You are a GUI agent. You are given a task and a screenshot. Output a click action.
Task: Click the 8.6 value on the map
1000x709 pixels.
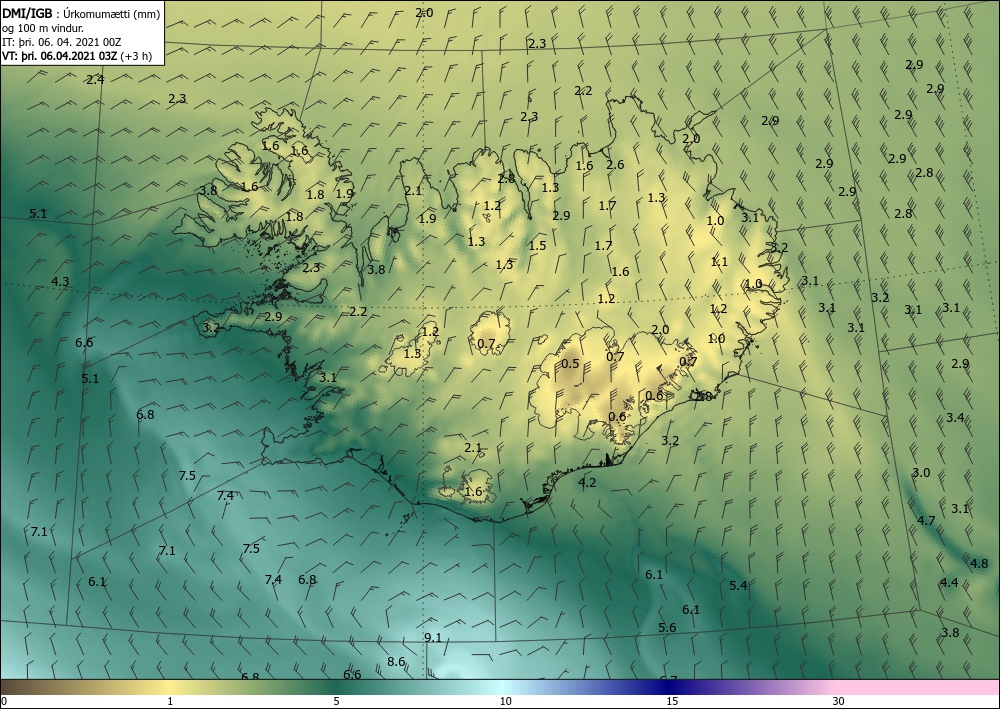point(396,662)
